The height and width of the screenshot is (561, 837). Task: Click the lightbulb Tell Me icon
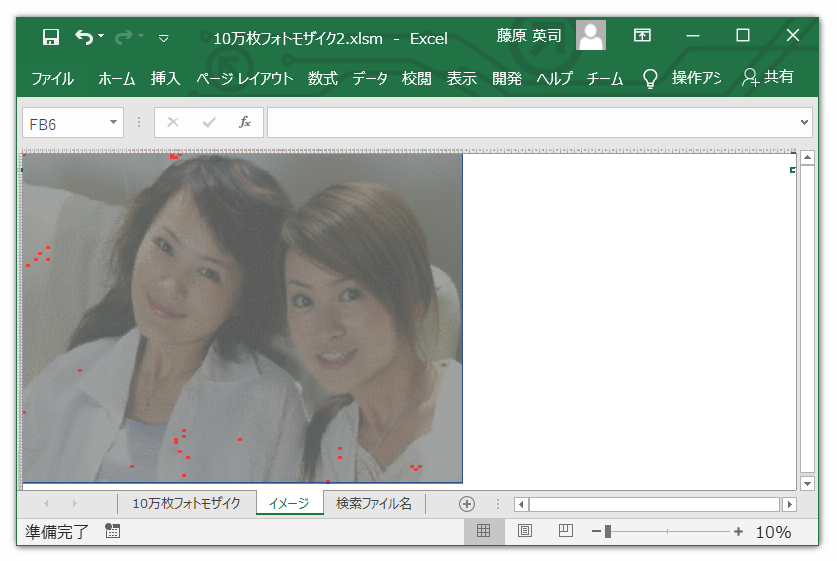pyautogui.click(x=650, y=78)
